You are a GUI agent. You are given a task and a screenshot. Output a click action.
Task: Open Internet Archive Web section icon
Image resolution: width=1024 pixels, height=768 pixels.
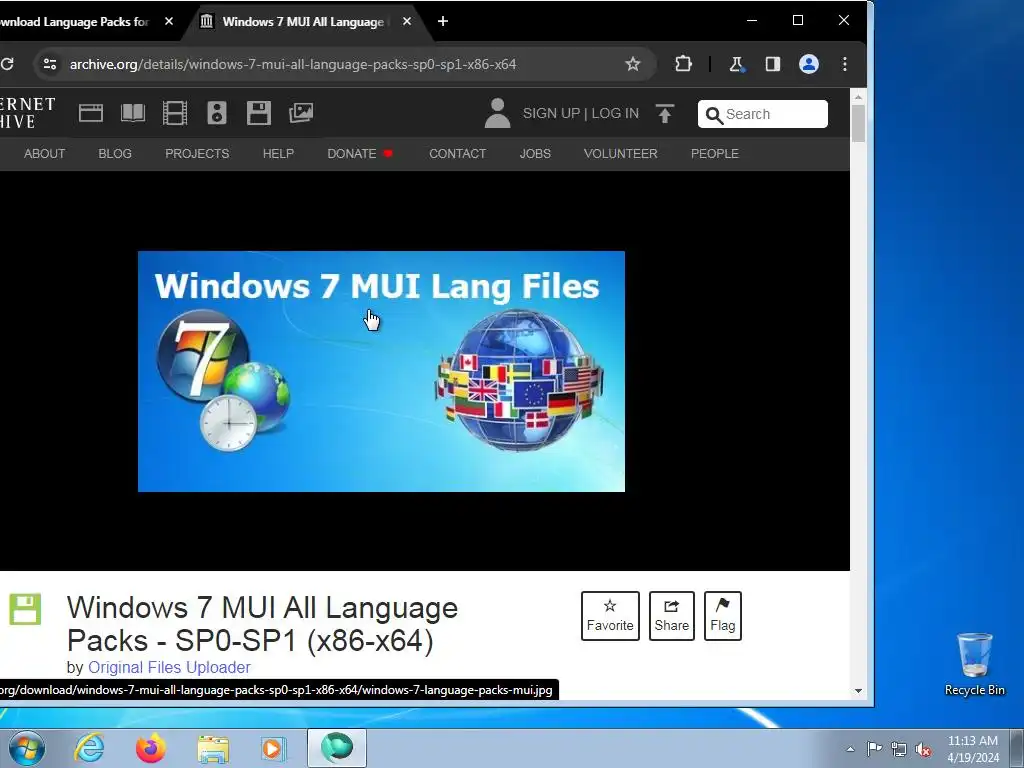pyautogui.click(x=91, y=113)
